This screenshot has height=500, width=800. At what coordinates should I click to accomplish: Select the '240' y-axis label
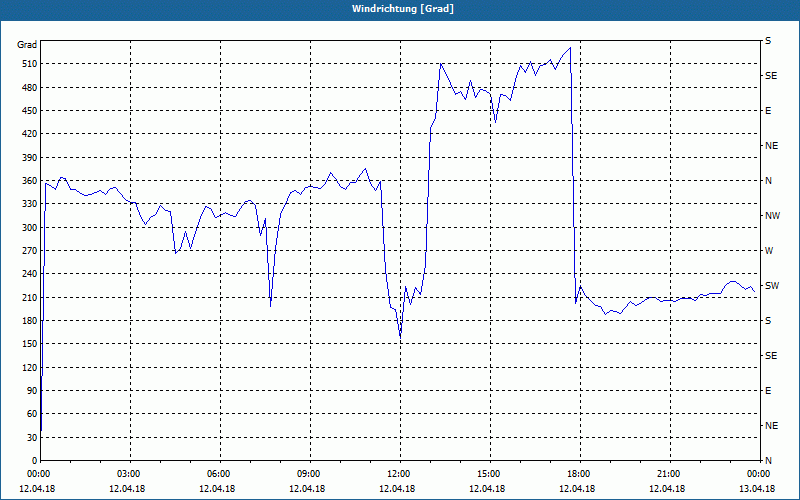[x=30, y=274]
